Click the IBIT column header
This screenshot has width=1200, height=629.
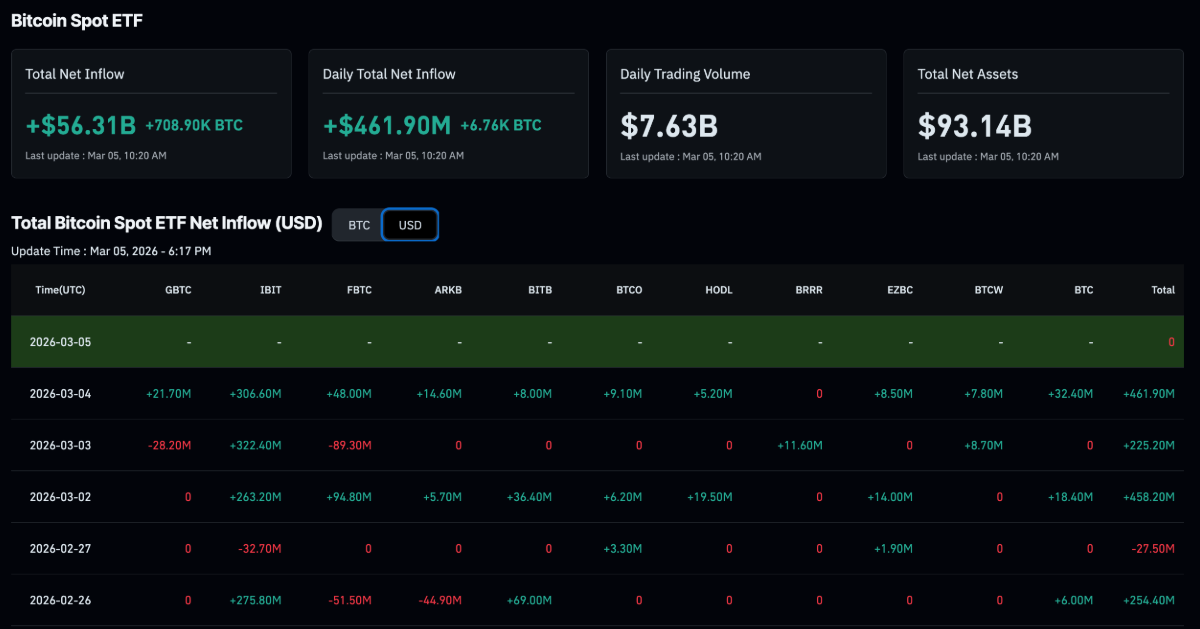click(x=270, y=290)
